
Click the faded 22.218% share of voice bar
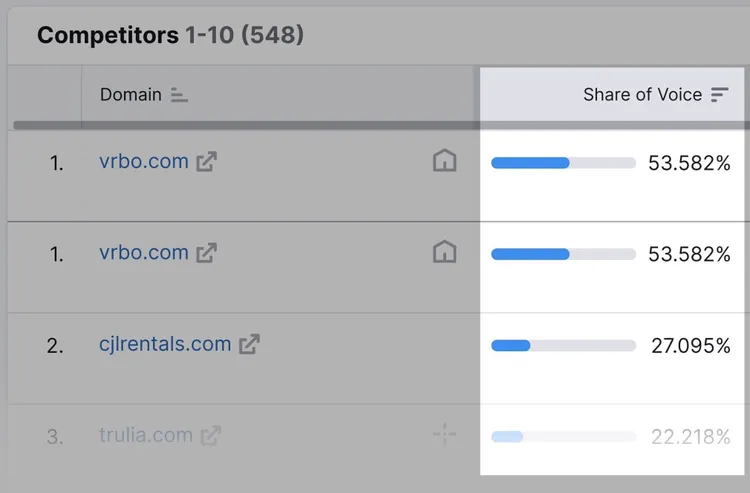click(563, 436)
